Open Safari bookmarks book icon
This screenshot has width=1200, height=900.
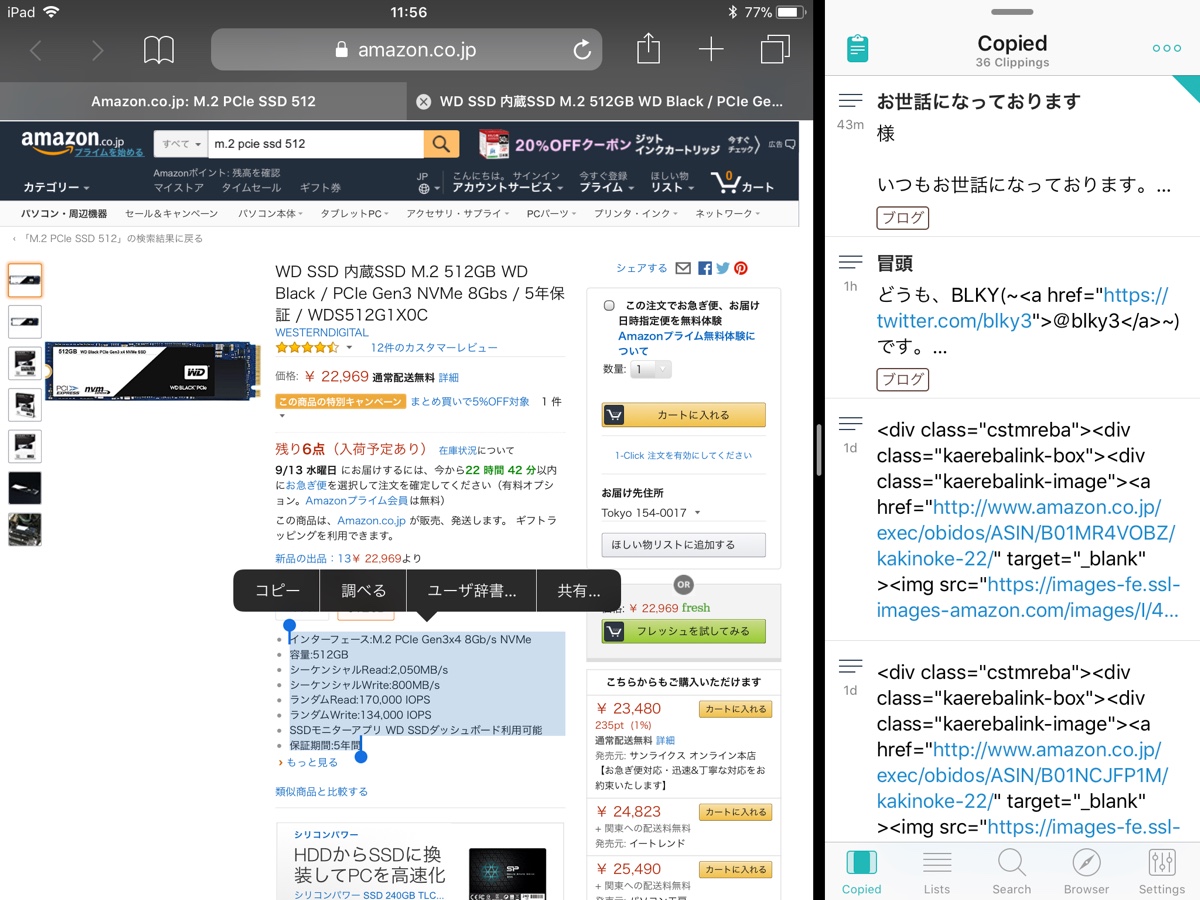159,50
